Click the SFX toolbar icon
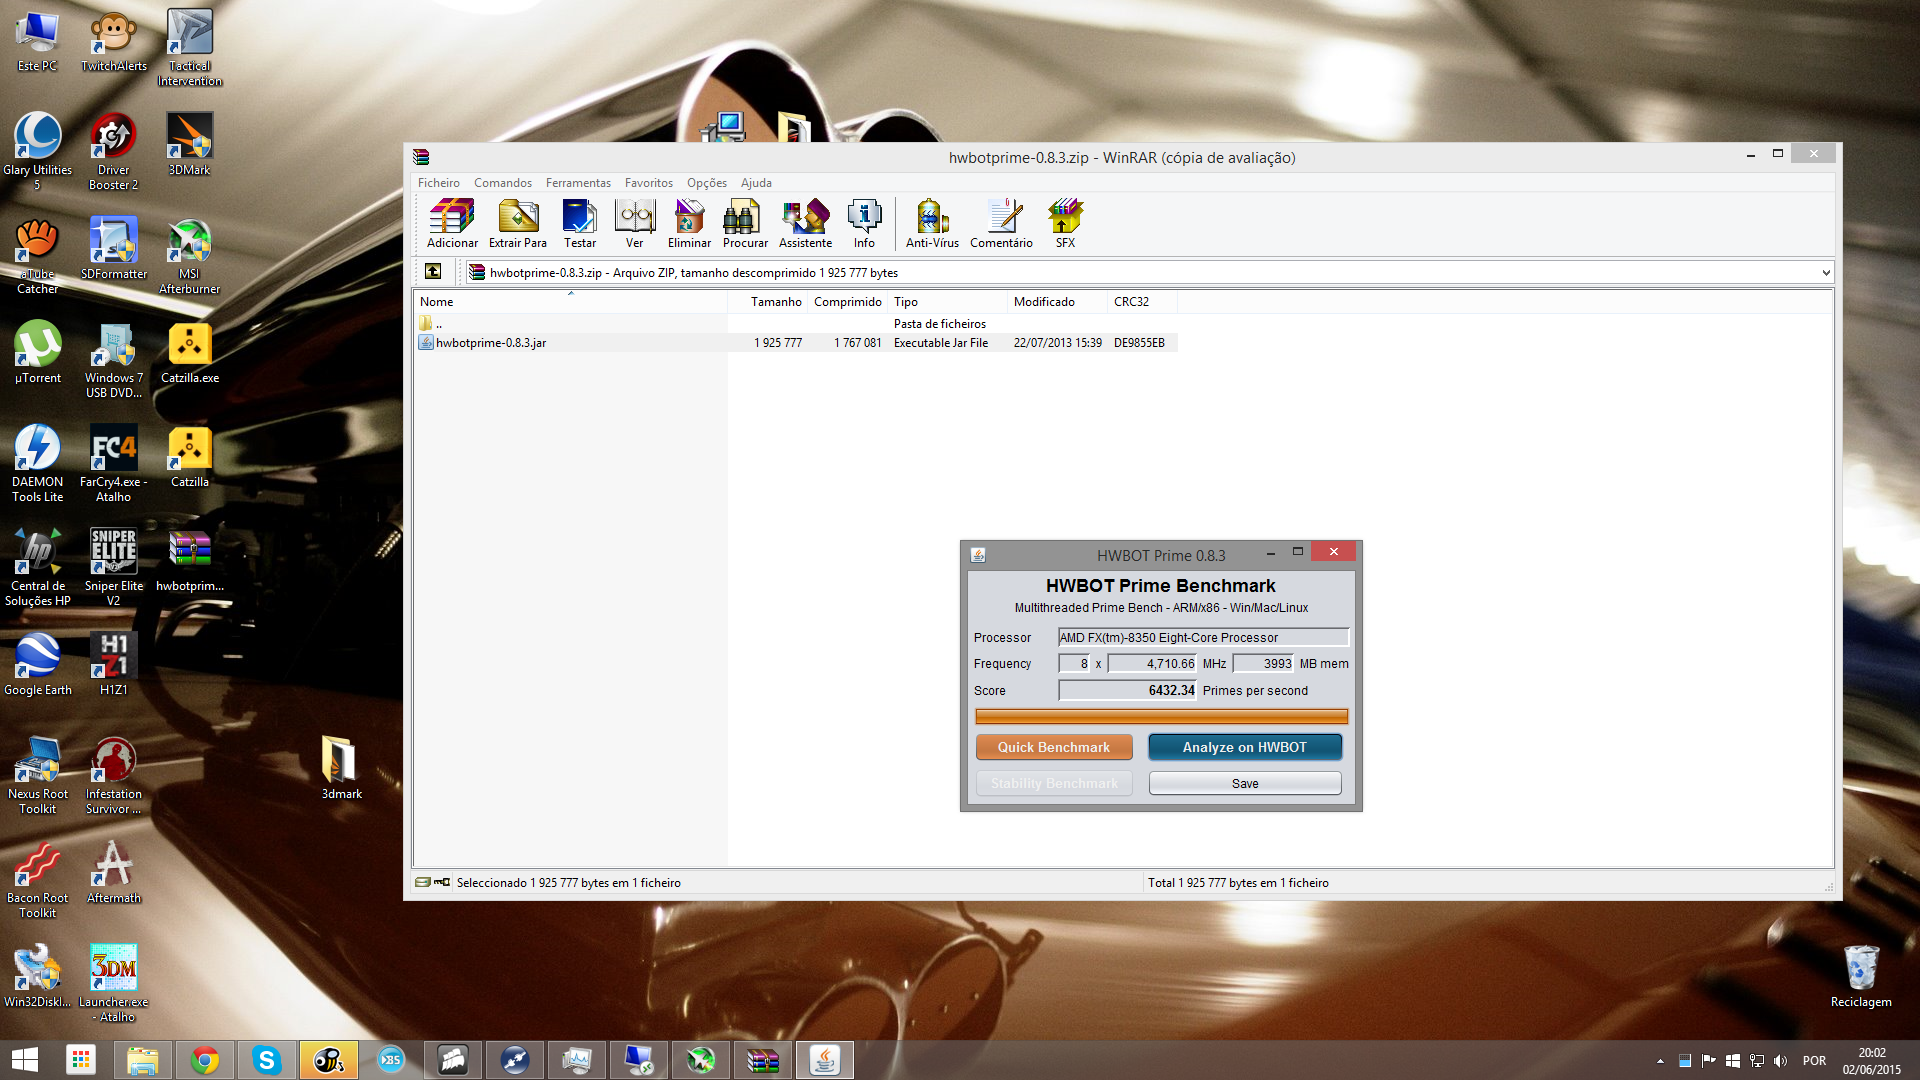The image size is (1920, 1080). [1065, 223]
